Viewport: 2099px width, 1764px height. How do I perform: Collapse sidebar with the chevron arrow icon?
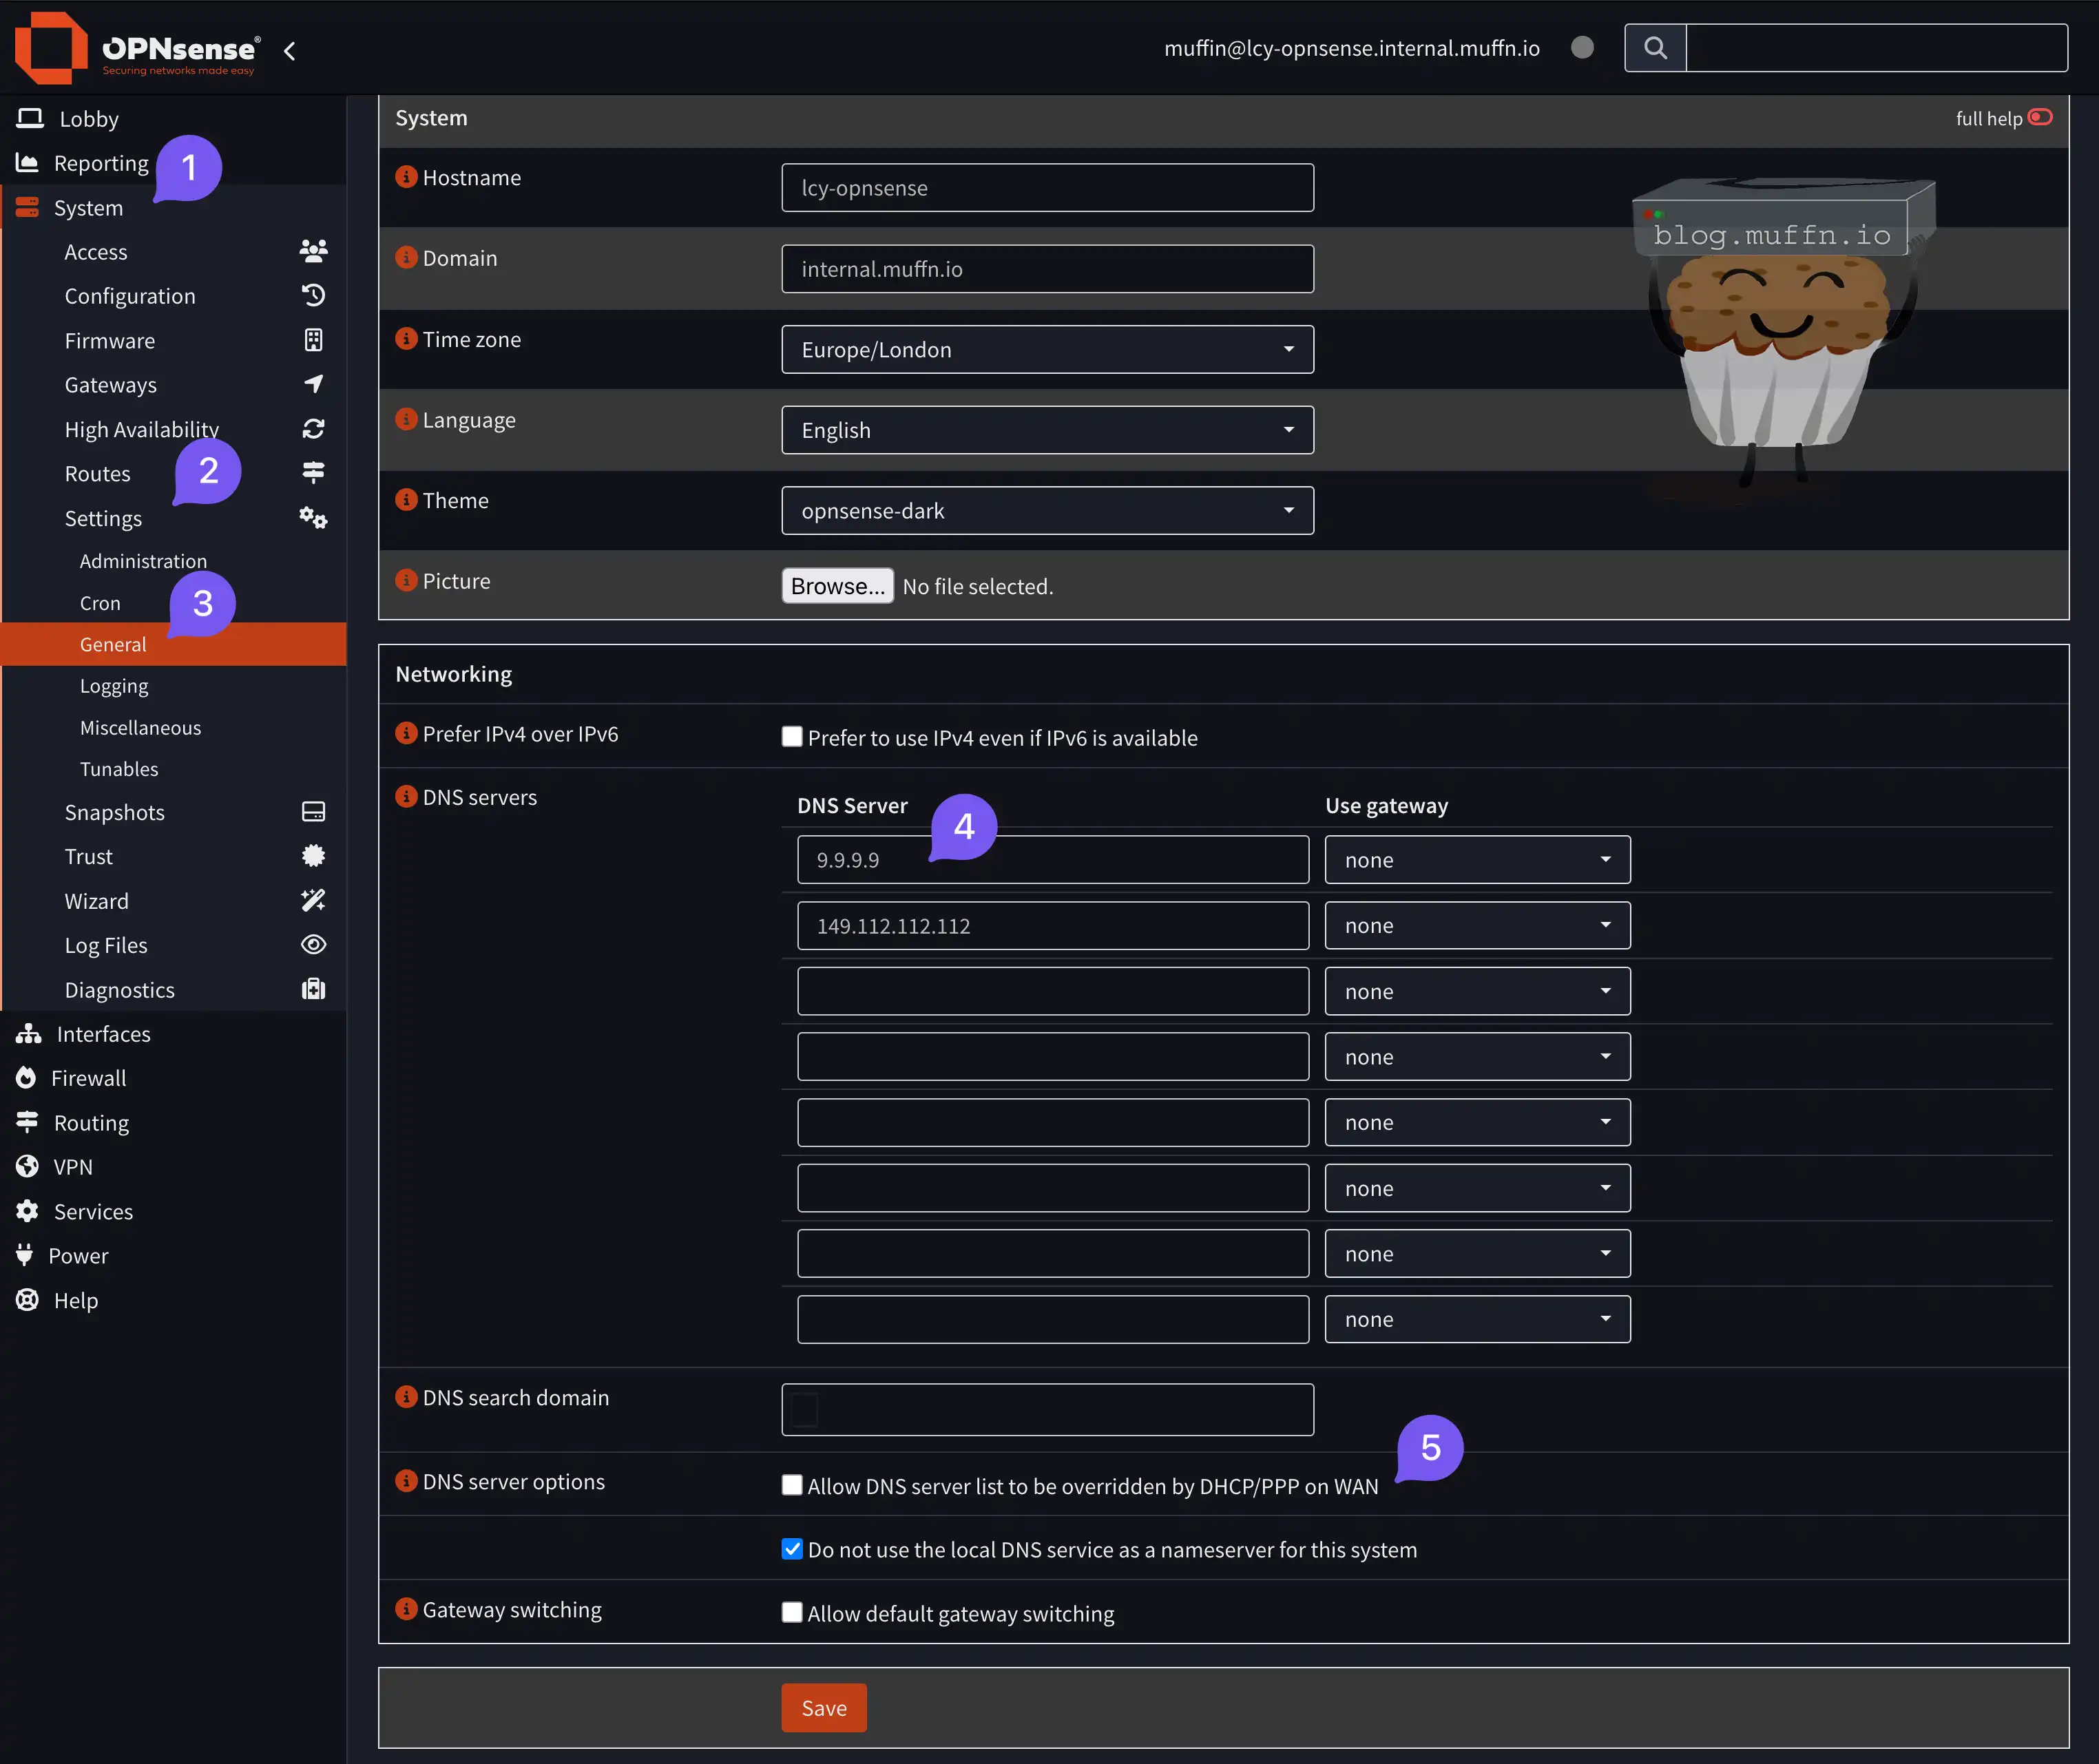click(290, 51)
